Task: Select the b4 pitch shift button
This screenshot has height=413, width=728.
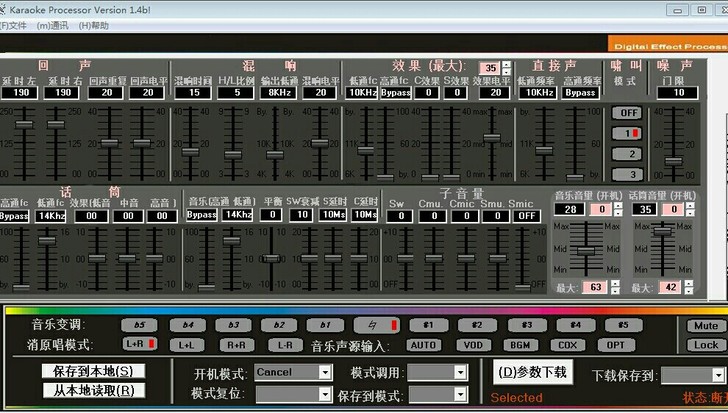Action: [x=188, y=325]
